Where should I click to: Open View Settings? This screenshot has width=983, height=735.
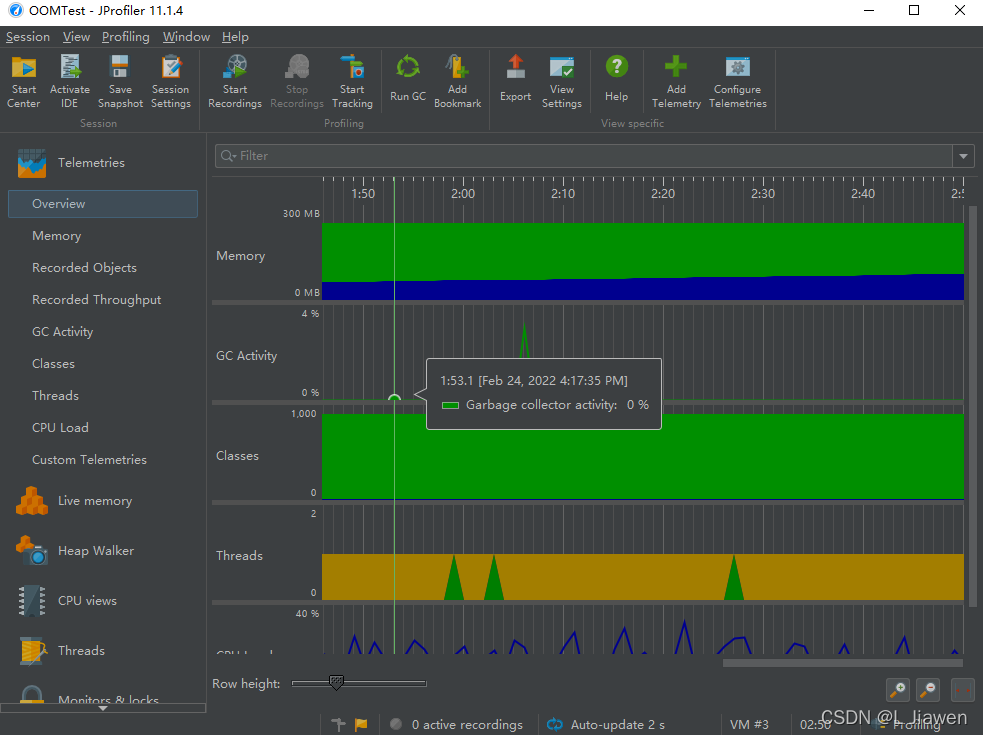pyautogui.click(x=562, y=82)
